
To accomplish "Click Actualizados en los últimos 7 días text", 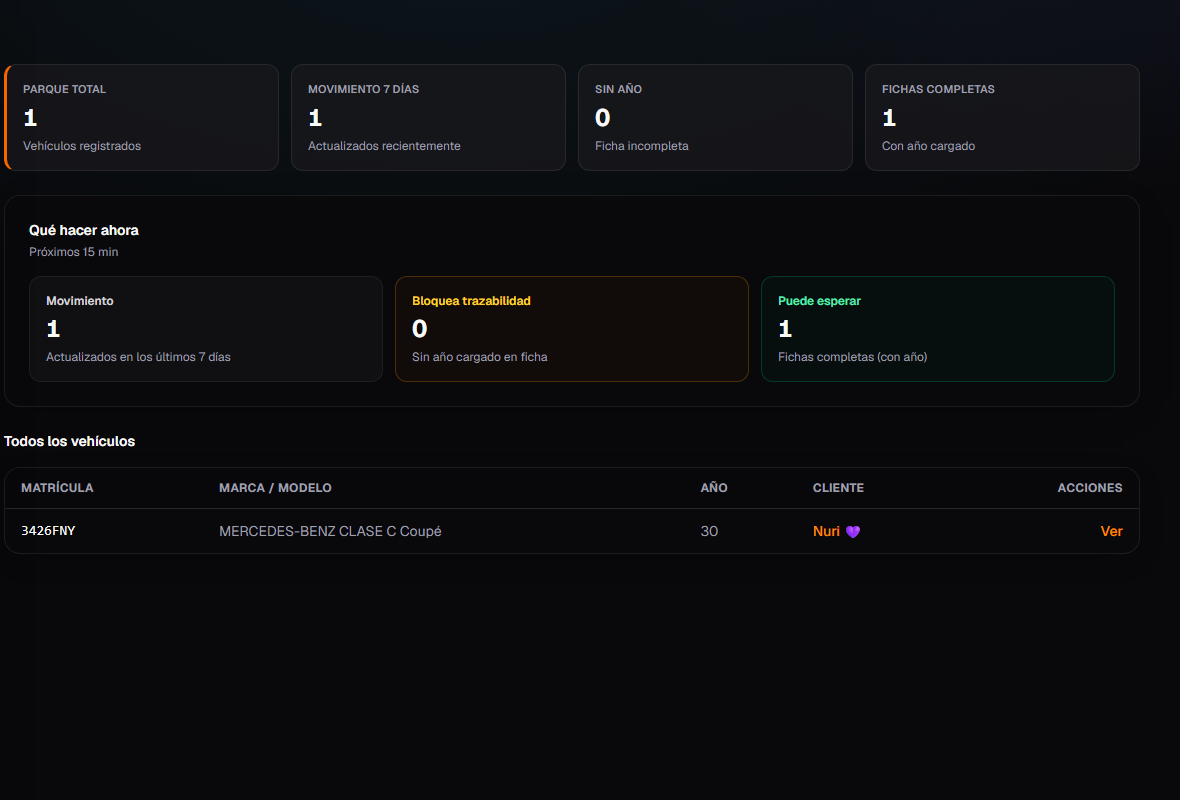I will click(138, 357).
